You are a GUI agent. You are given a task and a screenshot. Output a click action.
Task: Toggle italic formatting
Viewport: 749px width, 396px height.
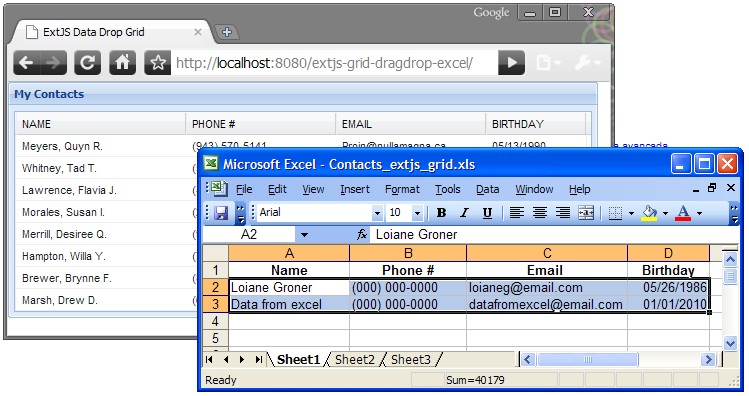[x=464, y=213]
